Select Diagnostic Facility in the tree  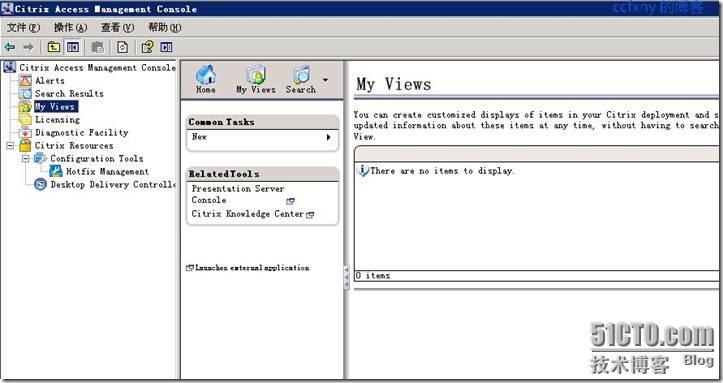tap(82, 133)
